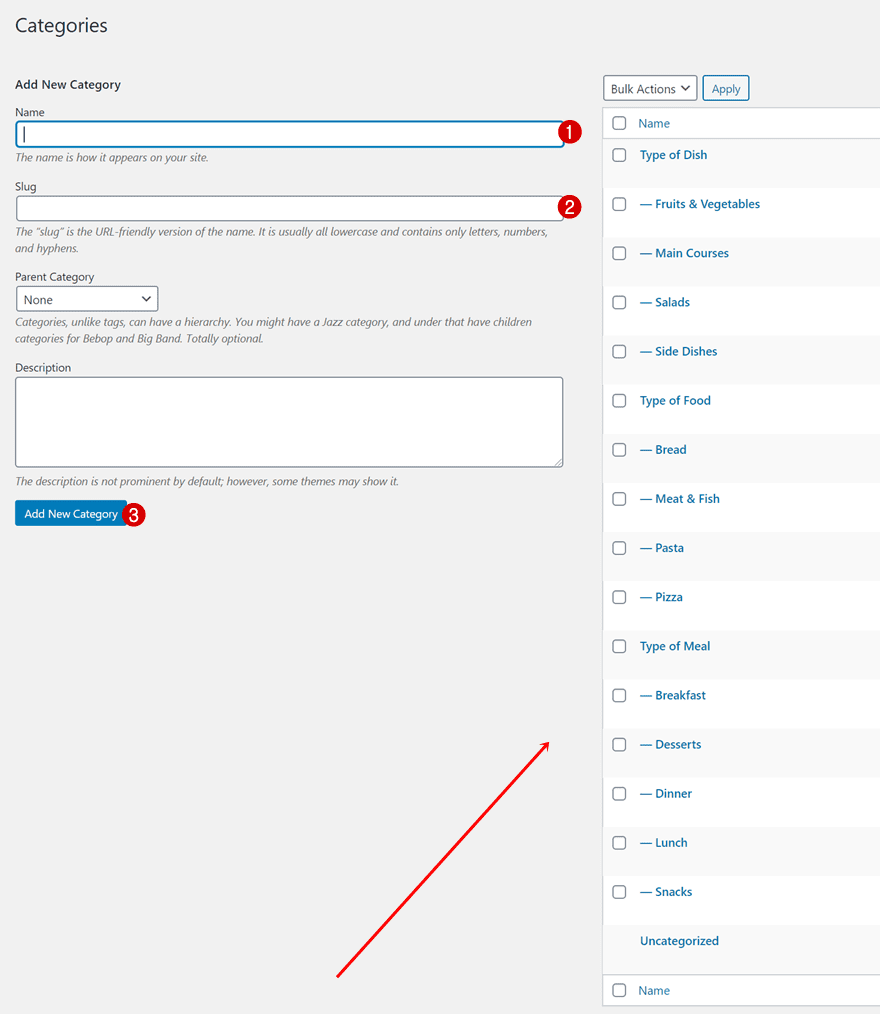The image size is (880, 1014).
Task: Check the Salads category checkbox
Action: 619,302
